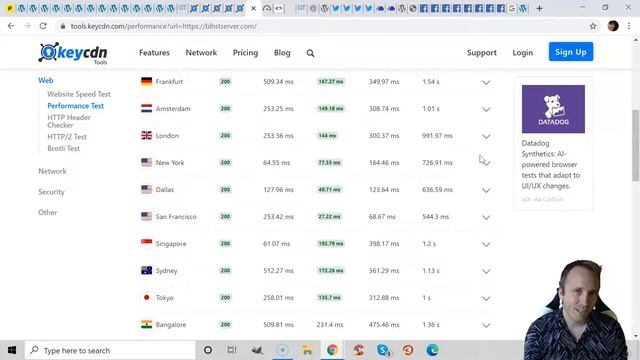This screenshot has height=360, width=640.
Task: Click the Datadog Synthetics ad text
Action: pyautogui.click(x=551, y=164)
